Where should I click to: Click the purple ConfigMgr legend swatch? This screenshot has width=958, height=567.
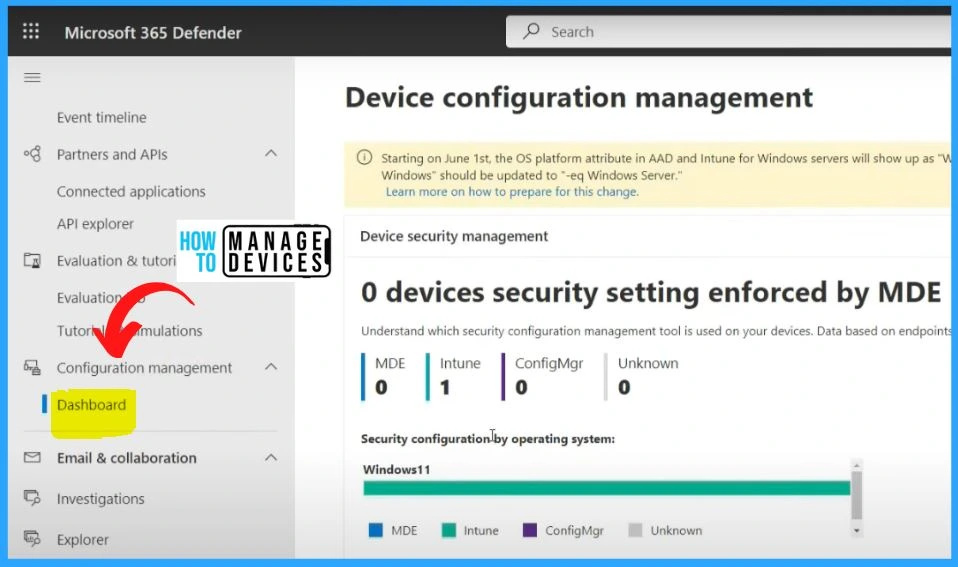coord(530,530)
